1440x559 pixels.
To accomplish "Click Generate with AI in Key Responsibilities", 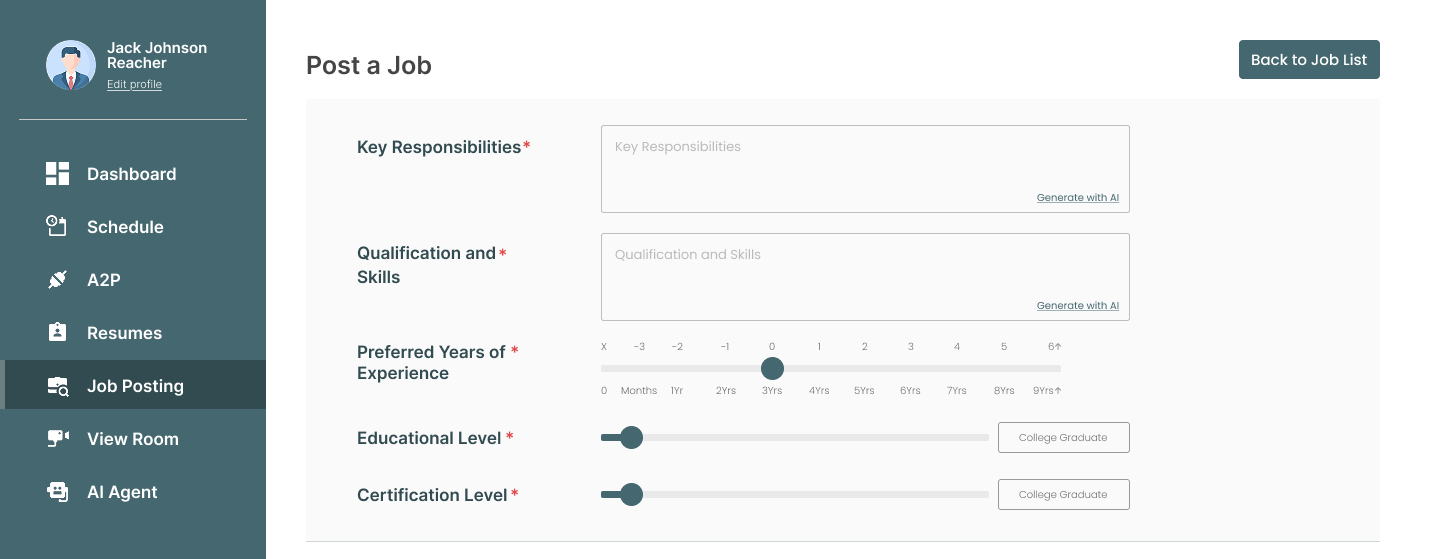I will [x=1077, y=198].
